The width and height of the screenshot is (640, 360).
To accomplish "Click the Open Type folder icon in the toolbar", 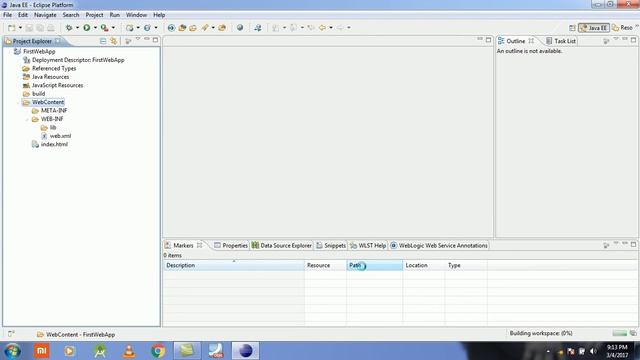I will click(182, 28).
